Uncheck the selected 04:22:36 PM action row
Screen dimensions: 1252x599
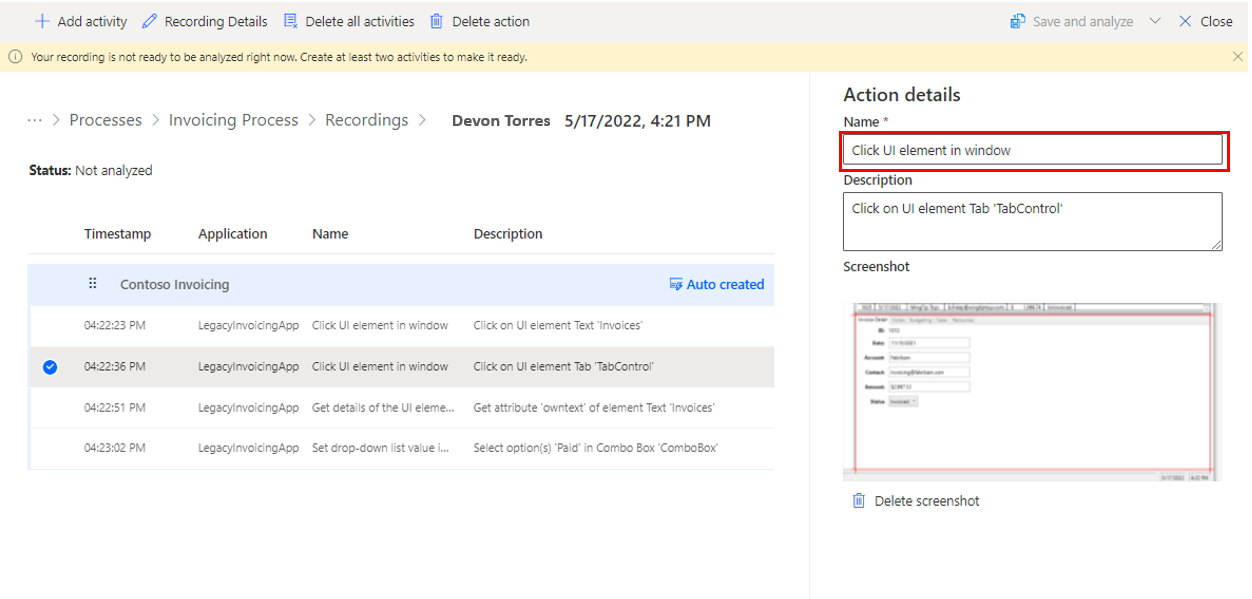coord(50,367)
